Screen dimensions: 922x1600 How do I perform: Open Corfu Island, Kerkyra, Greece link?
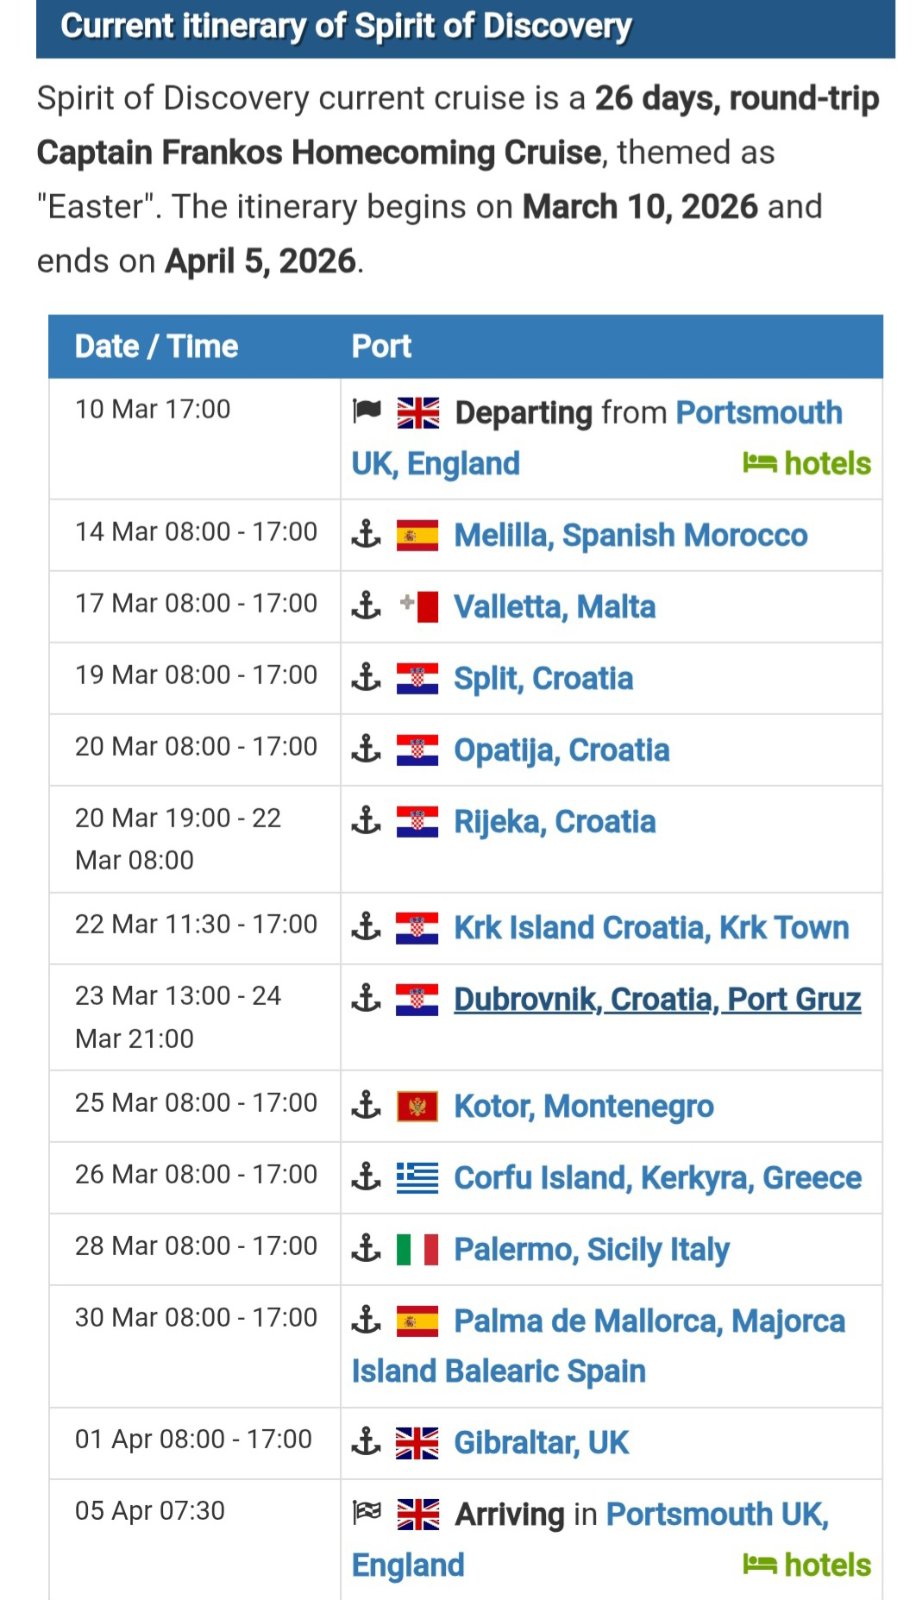pyautogui.click(x=657, y=1178)
